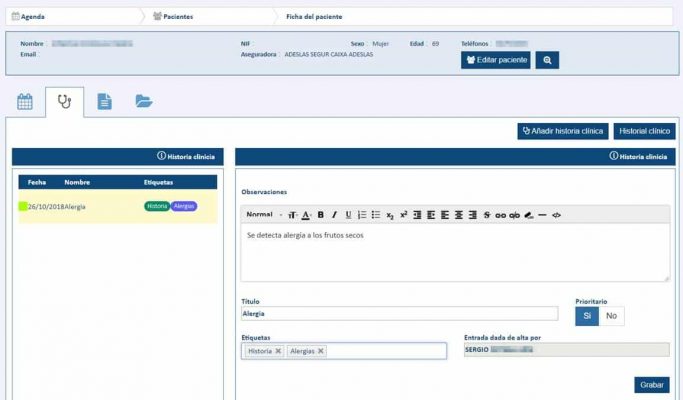The height and width of the screenshot is (400, 683).
Task: Toggle underline formatting in editor
Action: coord(348,215)
